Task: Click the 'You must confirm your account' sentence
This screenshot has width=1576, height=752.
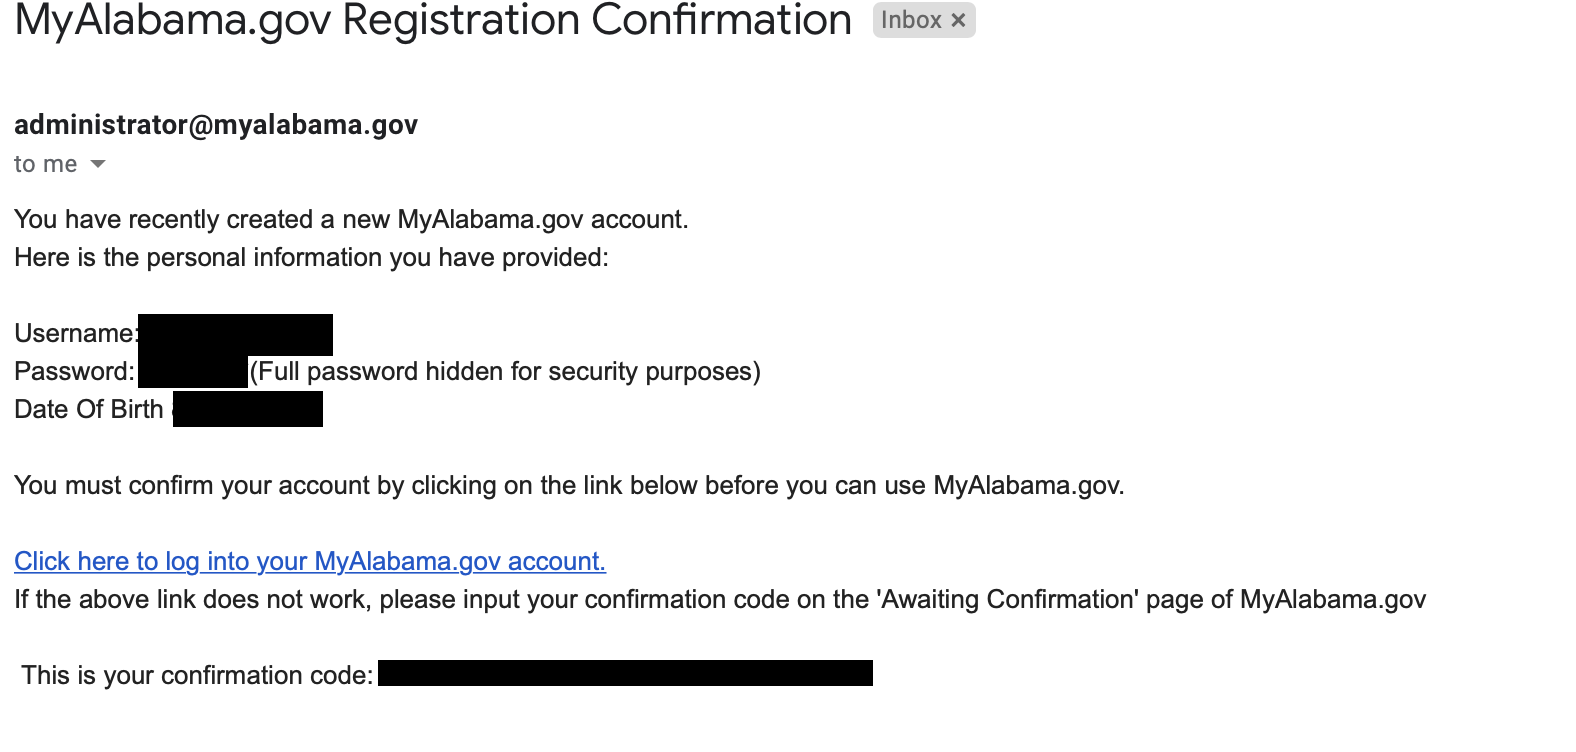Action: [569, 486]
